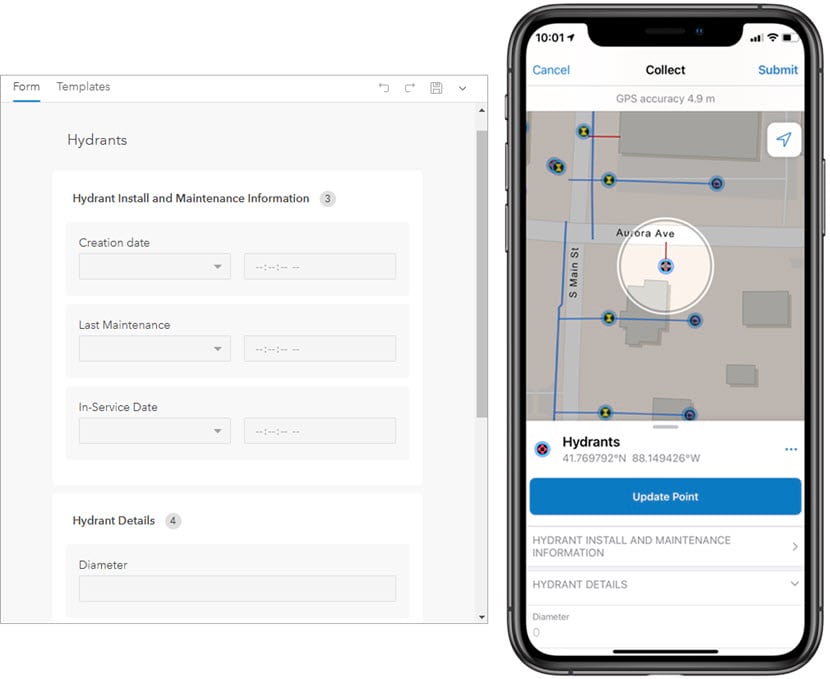Image resolution: width=830 pixels, height=679 pixels.
Task: Click the Last Maintenance time field
Action: (320, 349)
